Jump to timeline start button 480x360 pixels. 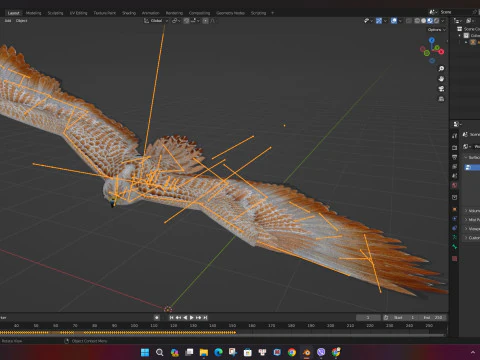[172, 318]
